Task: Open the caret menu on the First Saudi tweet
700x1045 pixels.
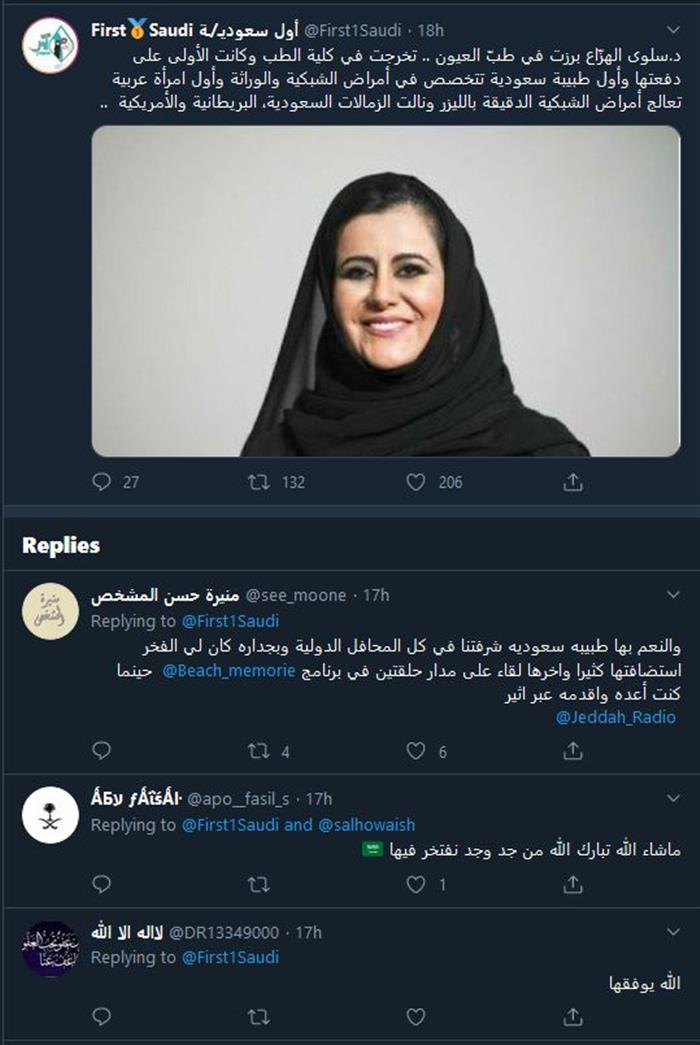Action: pyautogui.click(x=673, y=30)
